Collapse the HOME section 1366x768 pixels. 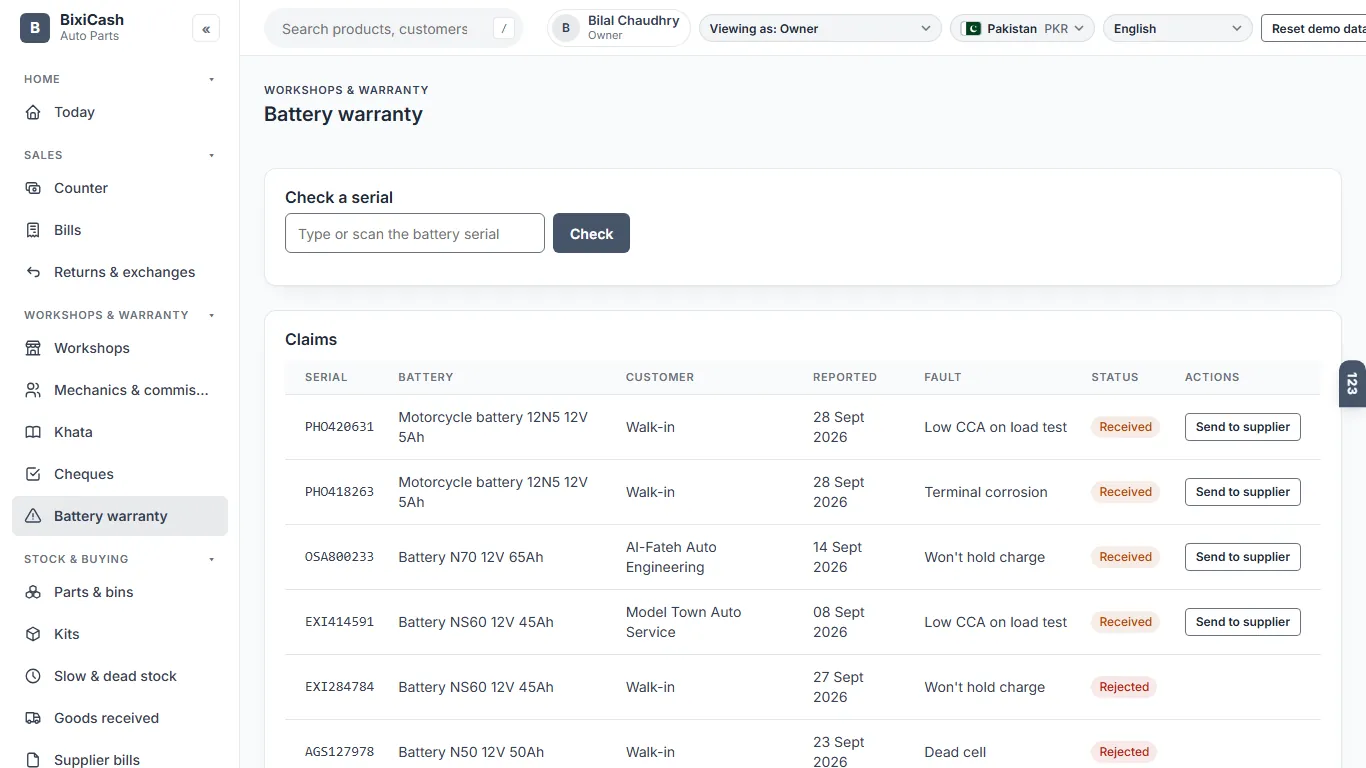211,79
